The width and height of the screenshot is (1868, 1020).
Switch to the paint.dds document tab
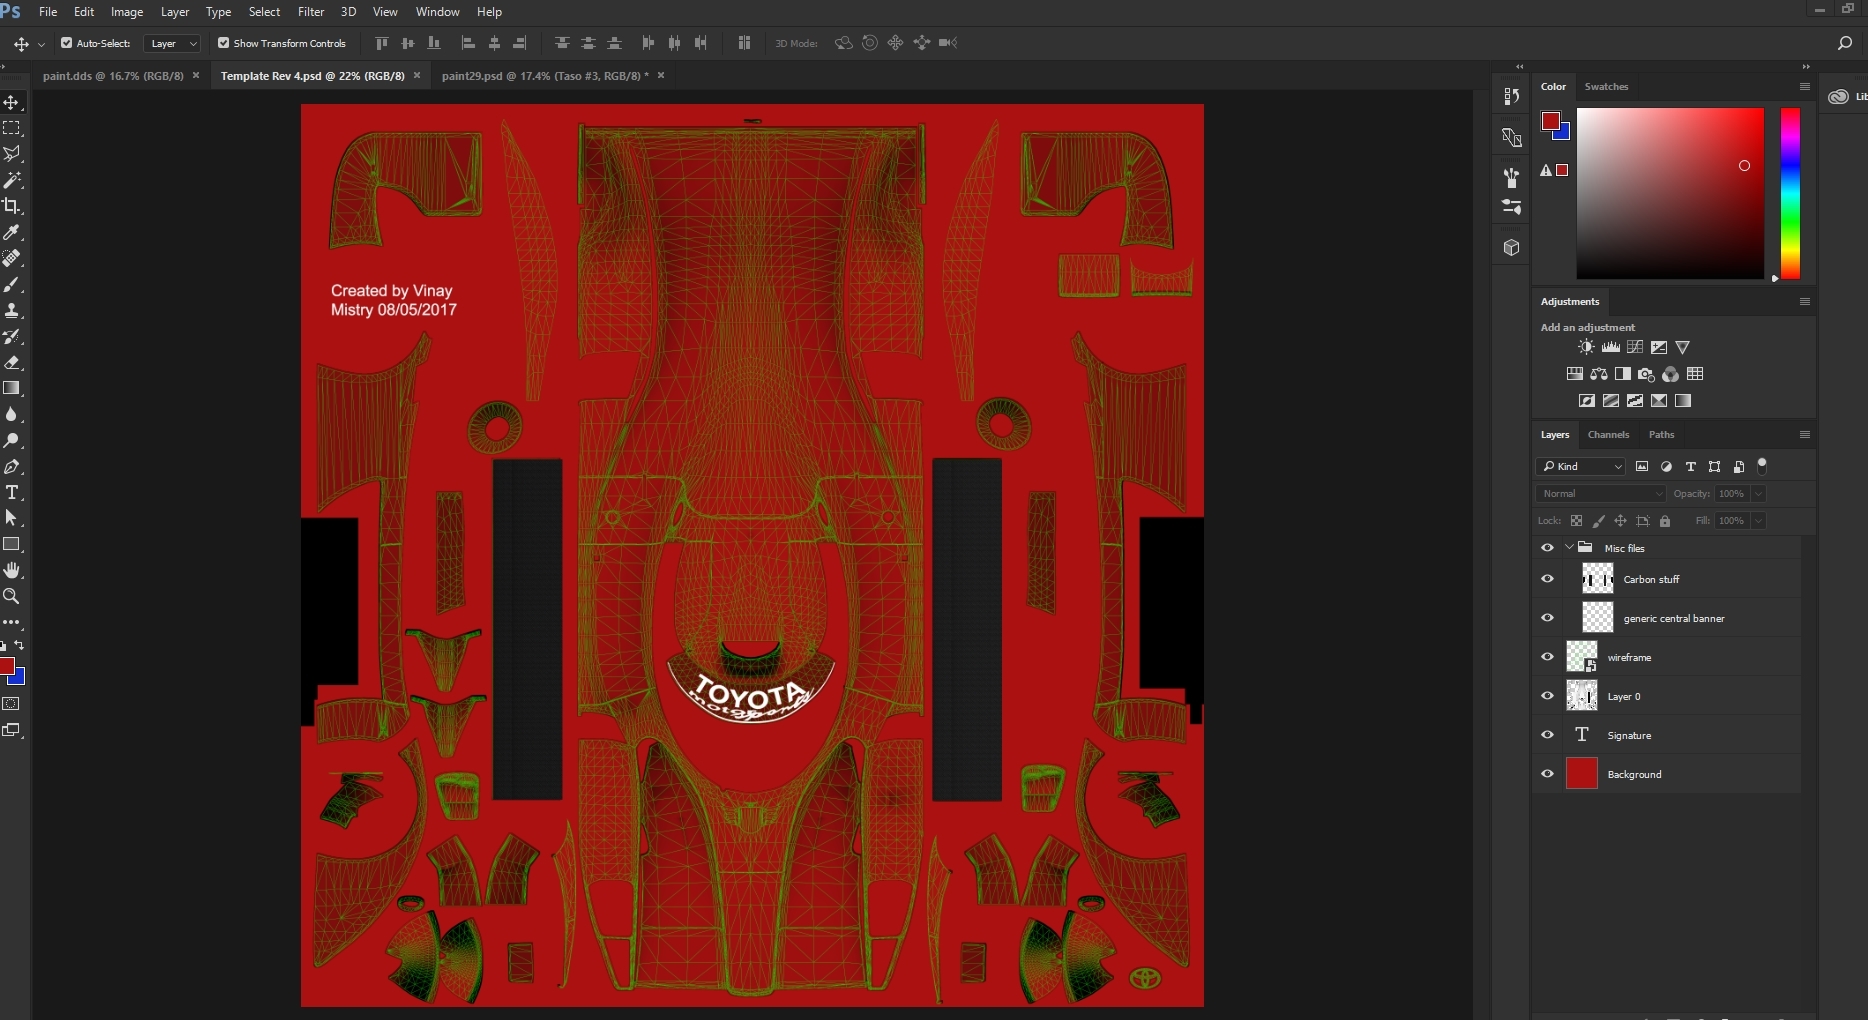(x=113, y=76)
